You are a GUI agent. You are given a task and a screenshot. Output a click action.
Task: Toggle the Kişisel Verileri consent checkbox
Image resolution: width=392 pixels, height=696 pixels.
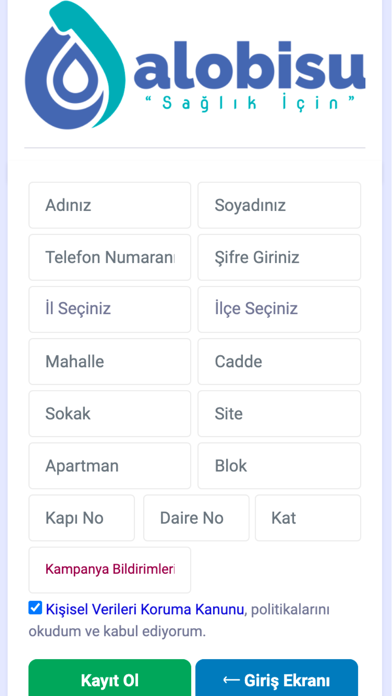35,608
